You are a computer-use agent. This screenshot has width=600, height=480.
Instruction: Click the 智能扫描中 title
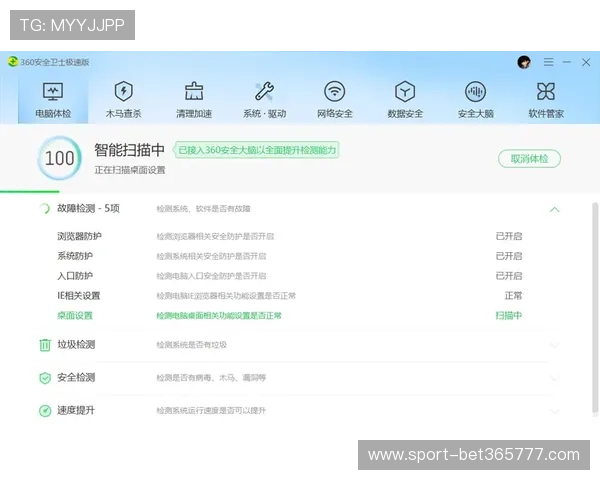(129, 150)
